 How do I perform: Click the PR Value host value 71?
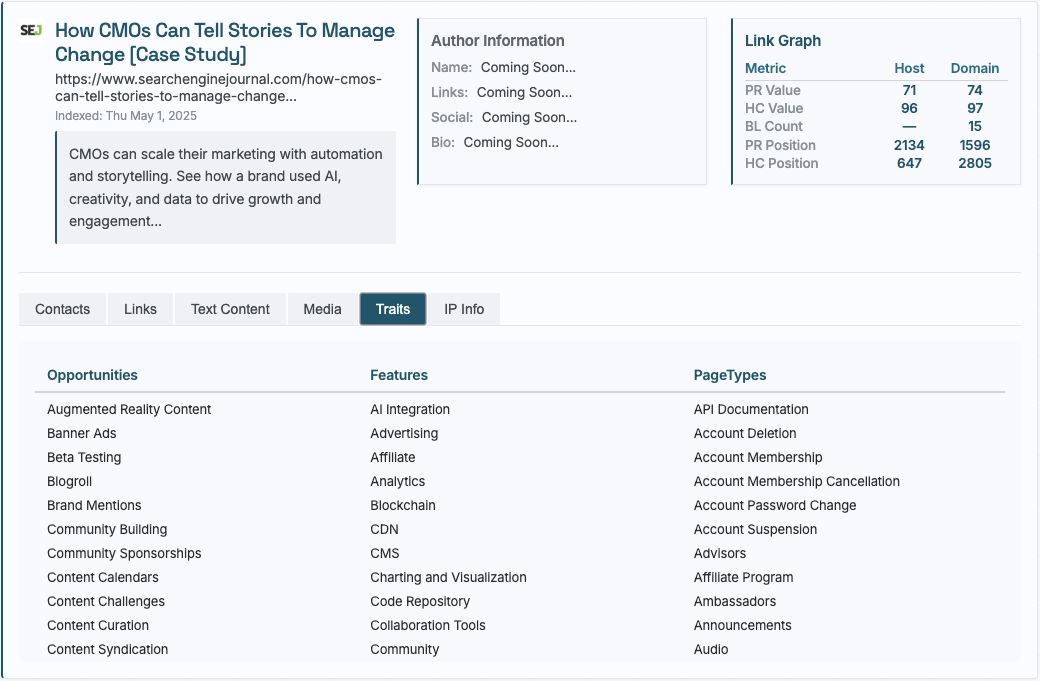click(909, 90)
